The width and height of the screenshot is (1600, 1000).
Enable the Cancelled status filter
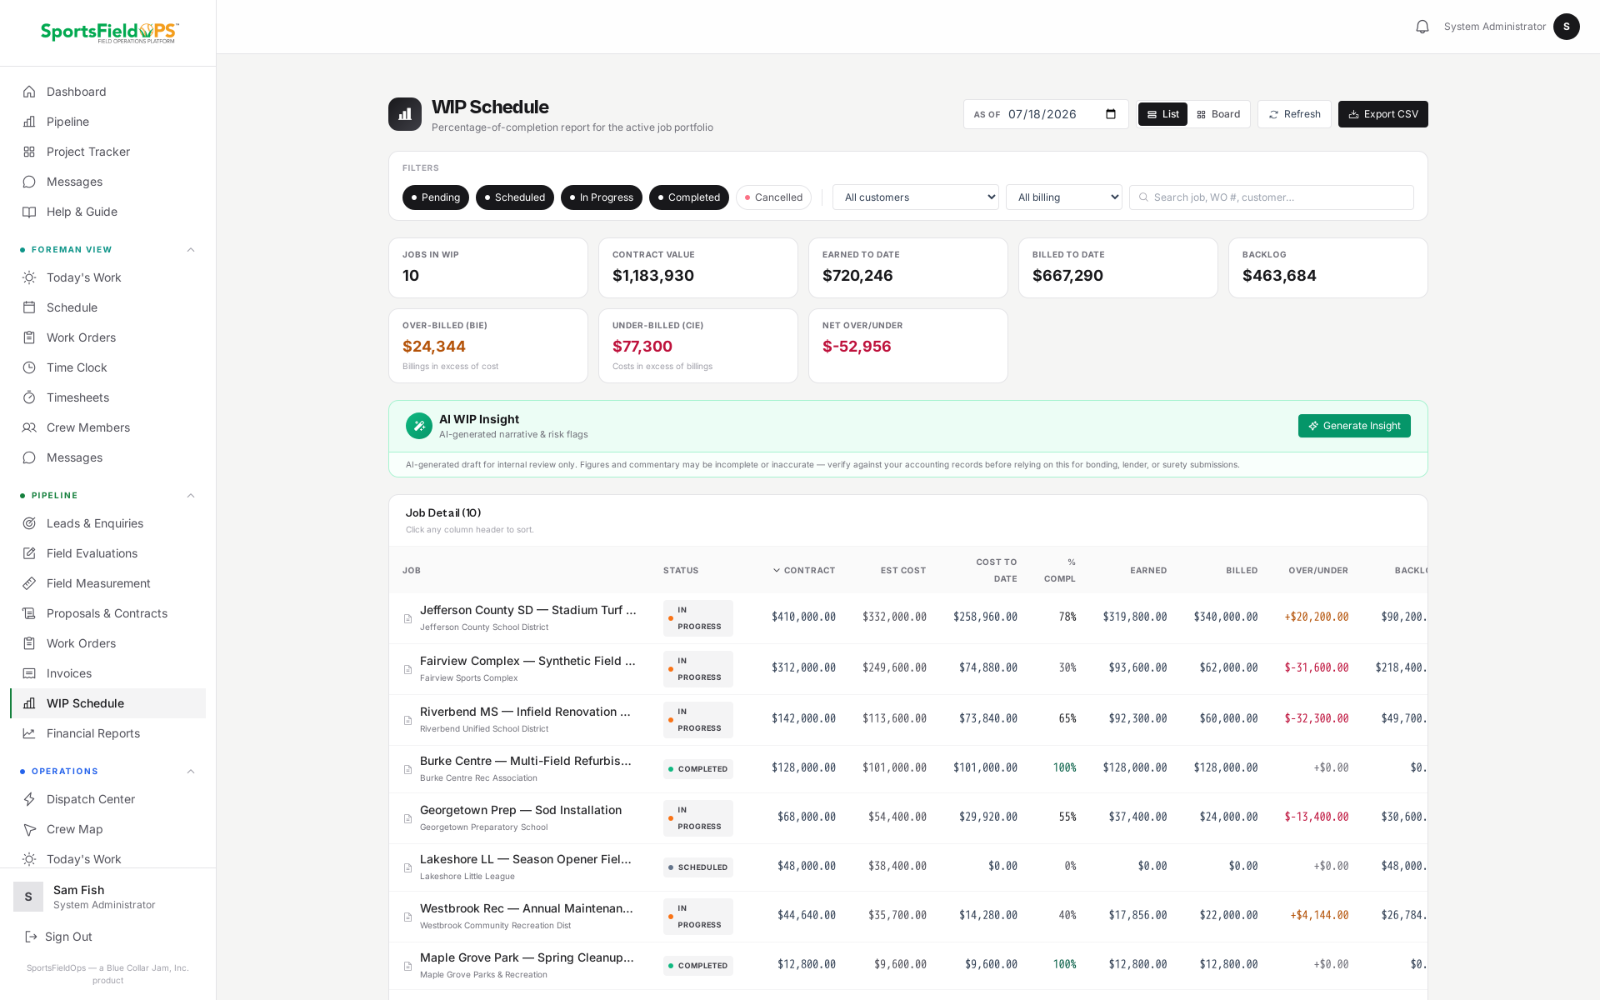point(774,198)
